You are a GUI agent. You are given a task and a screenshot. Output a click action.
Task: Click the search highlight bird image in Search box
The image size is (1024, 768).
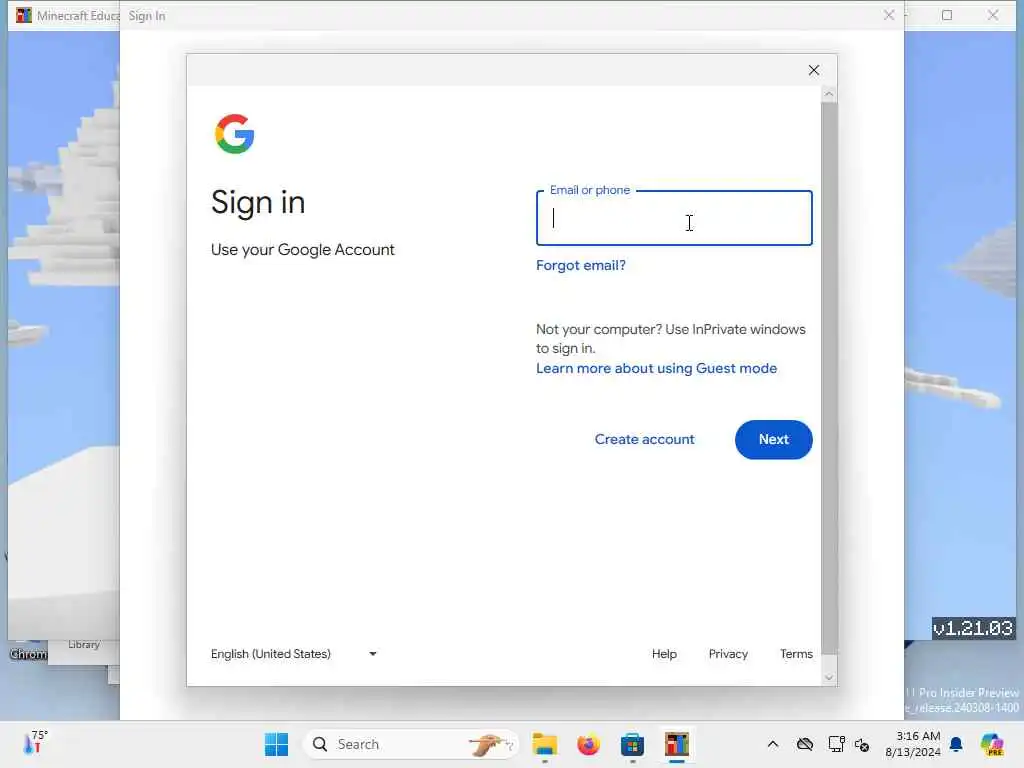(x=491, y=744)
